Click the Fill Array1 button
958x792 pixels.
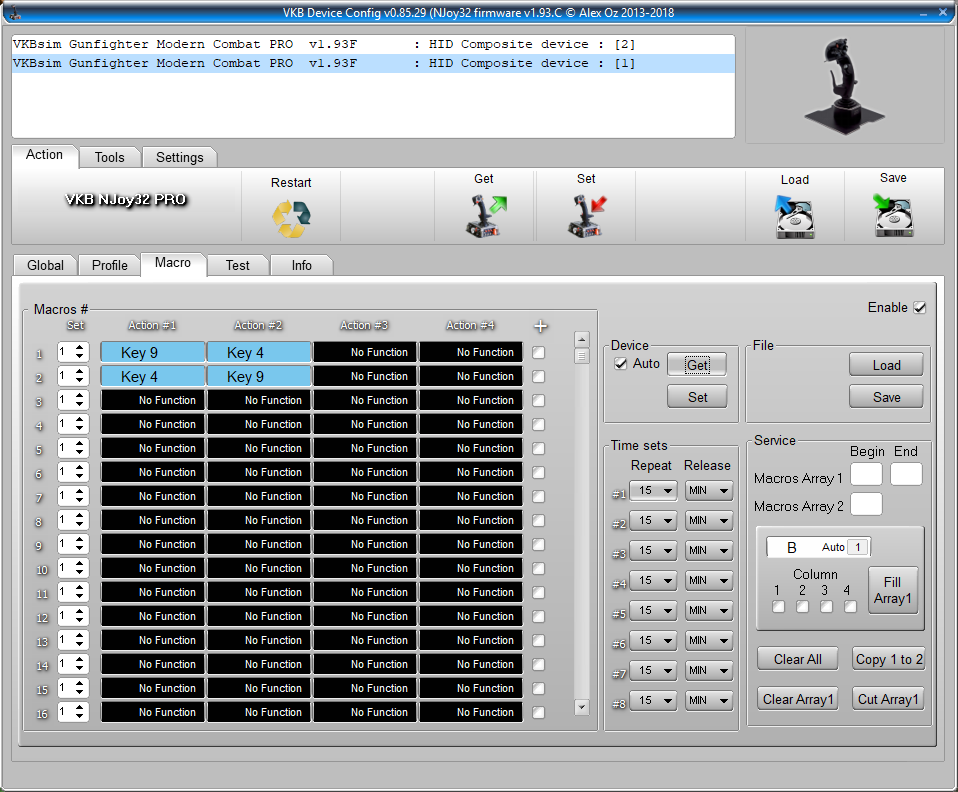tap(892, 590)
